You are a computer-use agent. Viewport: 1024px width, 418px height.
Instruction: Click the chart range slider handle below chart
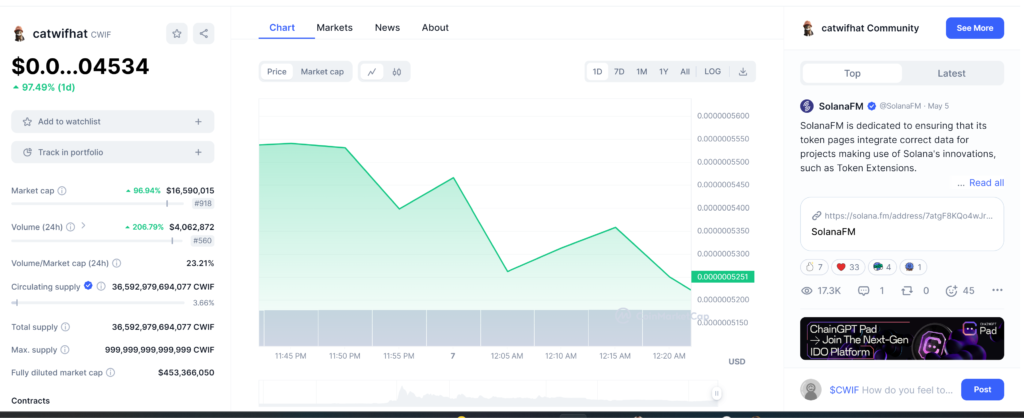pyautogui.click(x=716, y=393)
